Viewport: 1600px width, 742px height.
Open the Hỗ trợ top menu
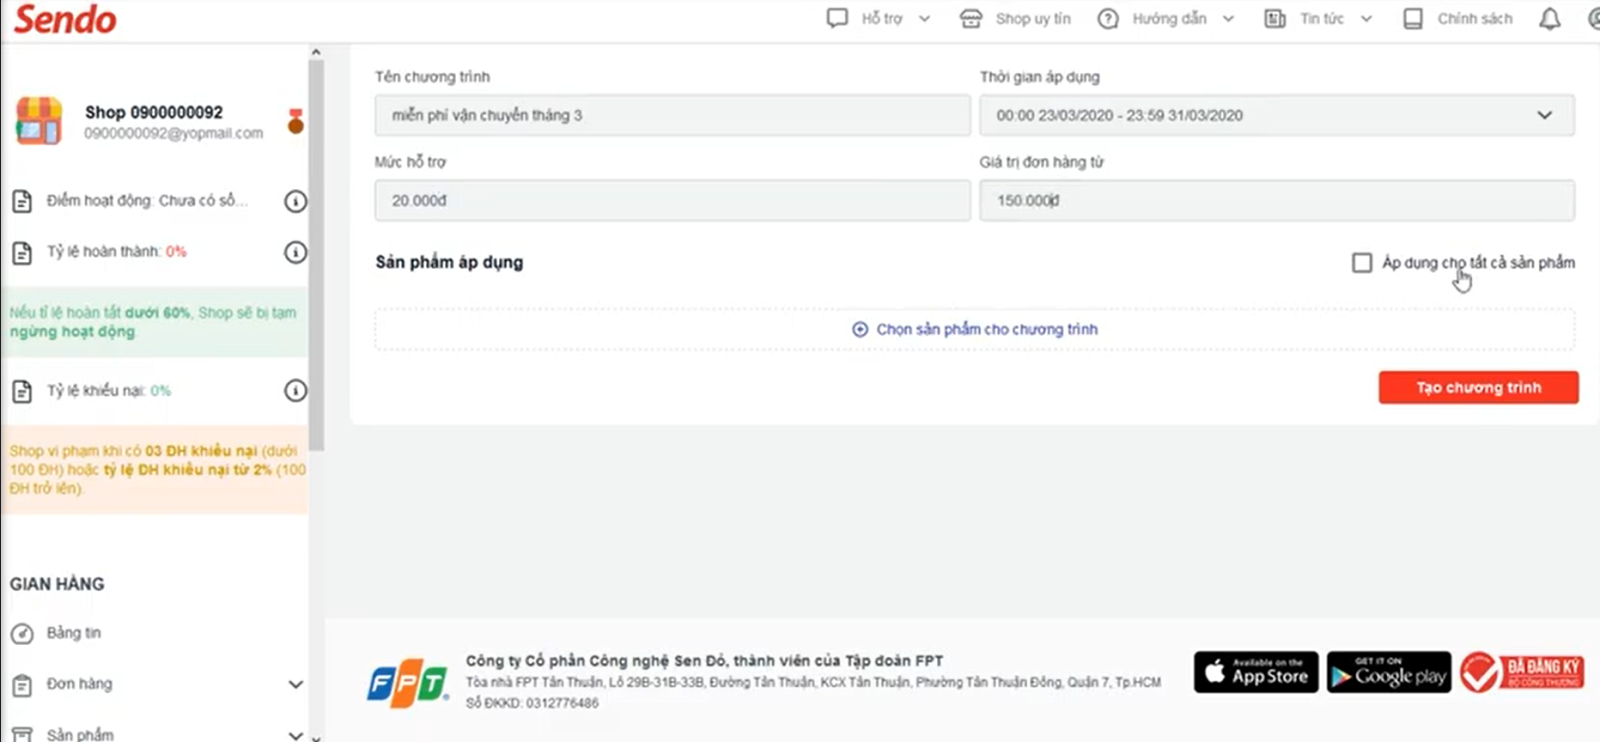(880, 19)
